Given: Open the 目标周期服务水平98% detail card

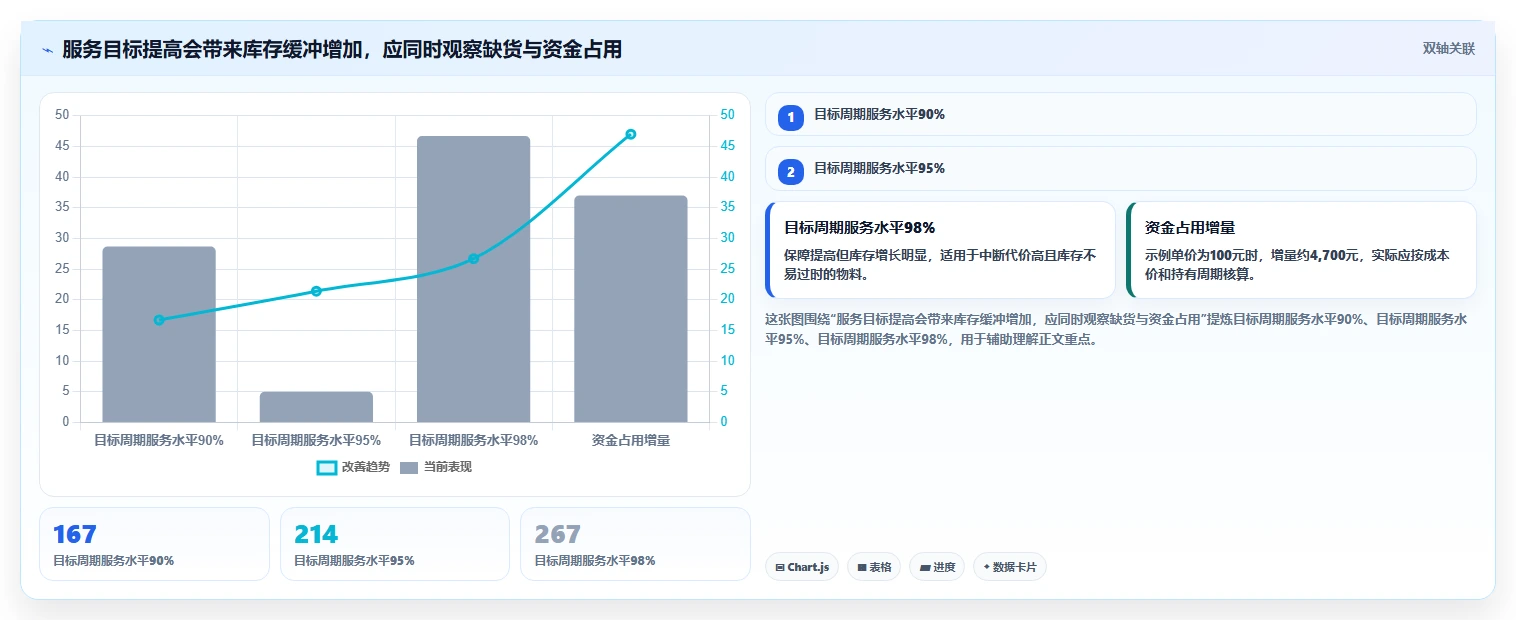Looking at the screenshot, I should pyautogui.click(x=940, y=250).
